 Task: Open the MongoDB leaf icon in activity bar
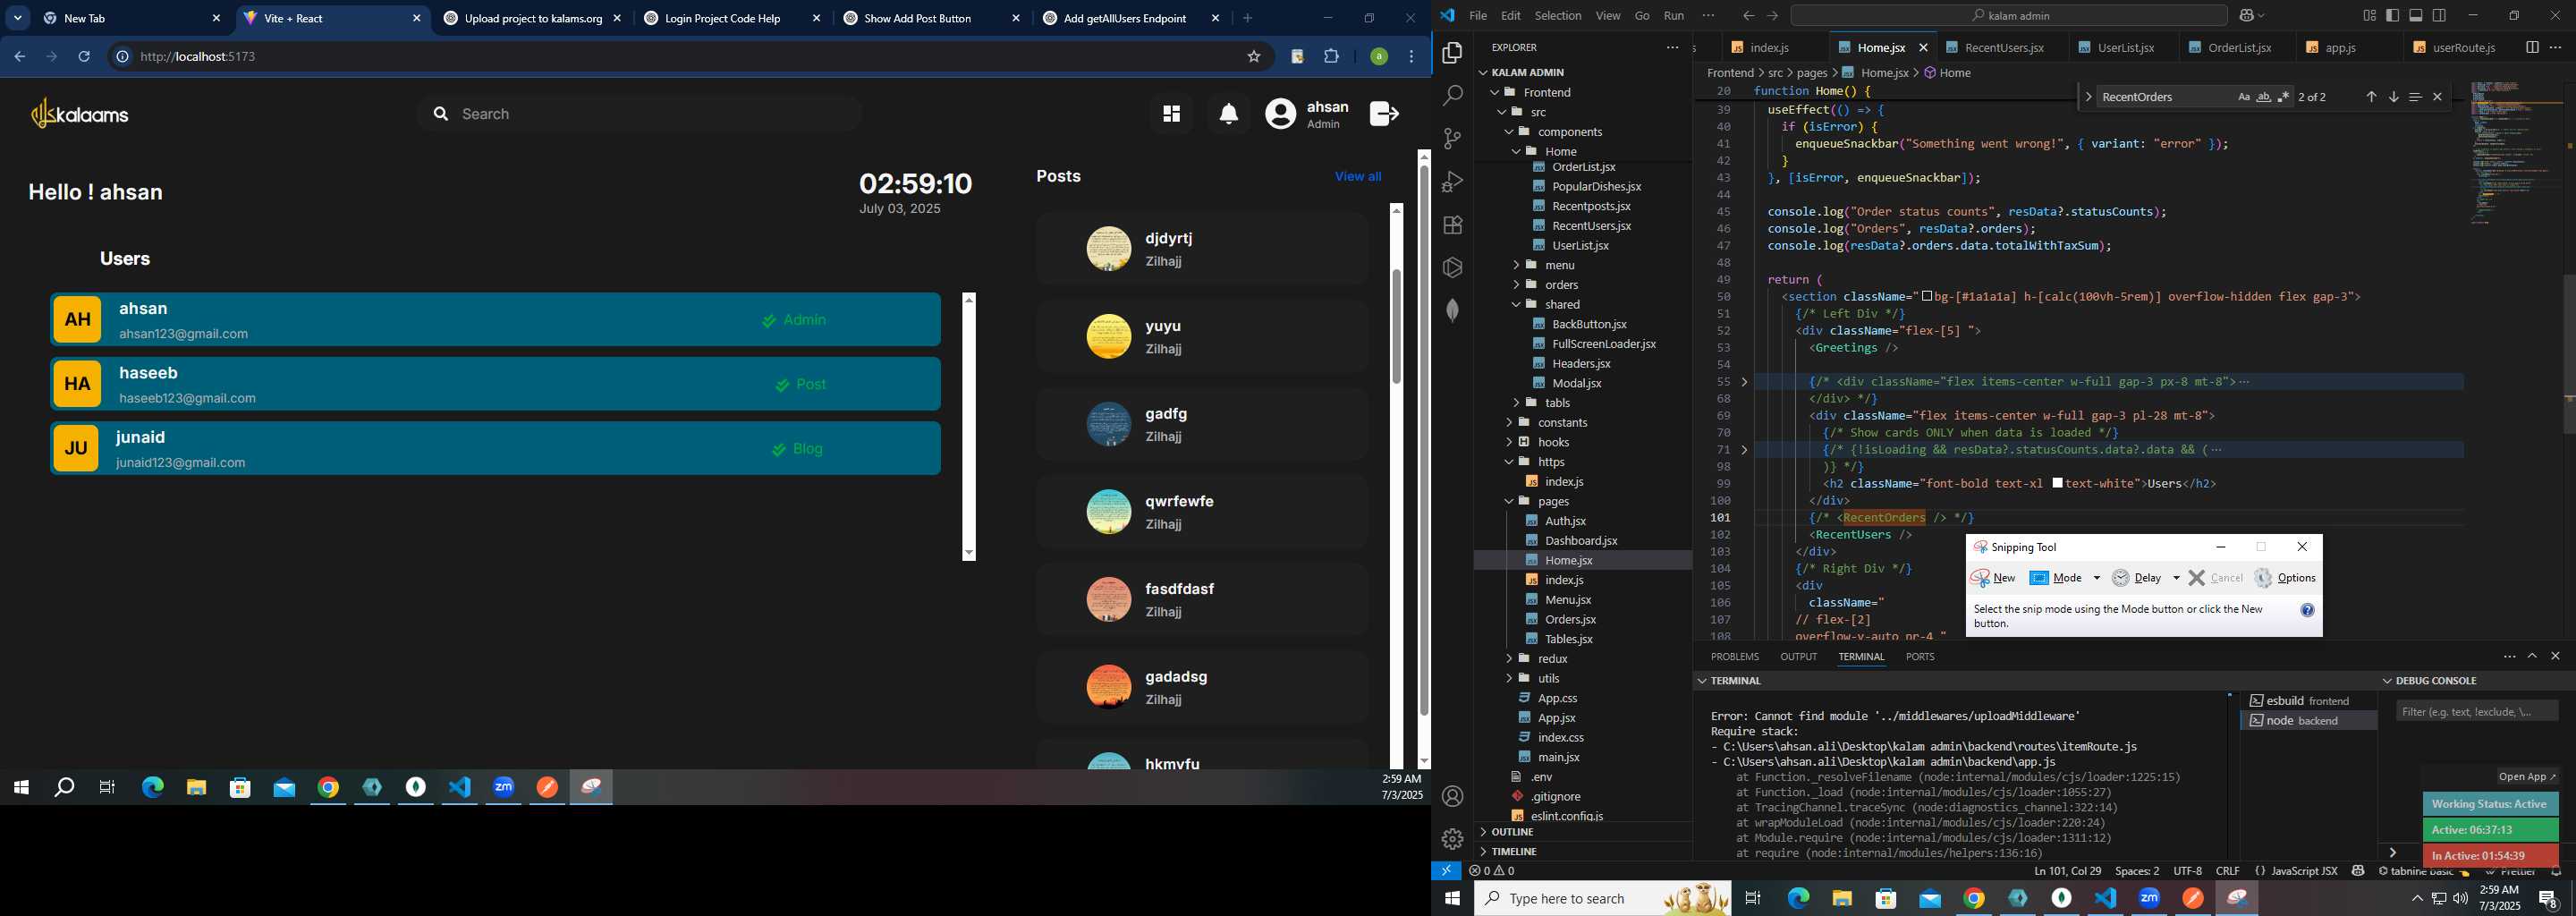(x=1452, y=311)
